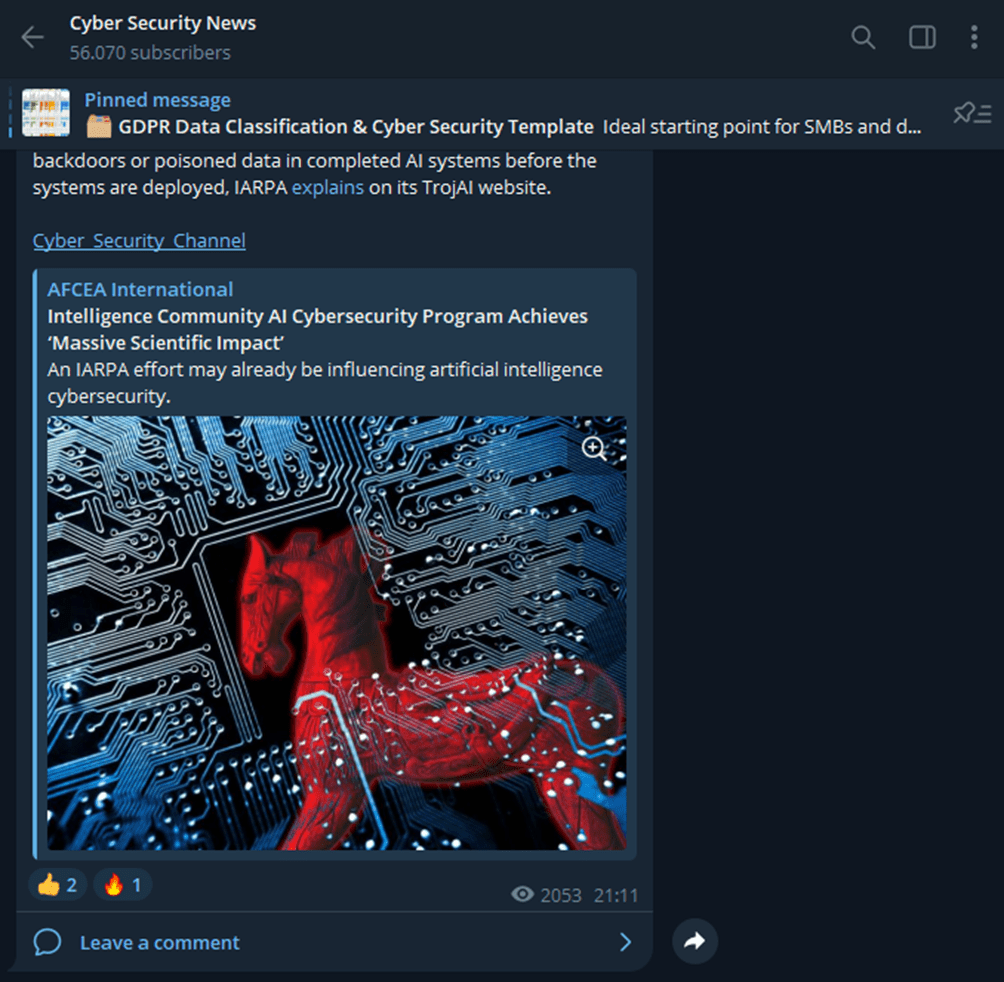This screenshot has width=1004, height=982.
Task: Open search in the channel
Action: (x=862, y=37)
